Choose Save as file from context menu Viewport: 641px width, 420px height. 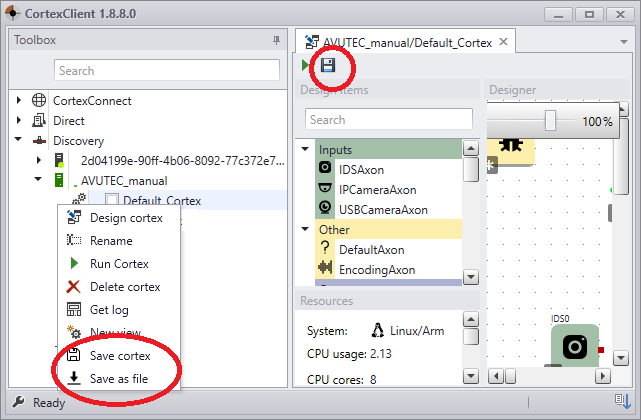119,378
